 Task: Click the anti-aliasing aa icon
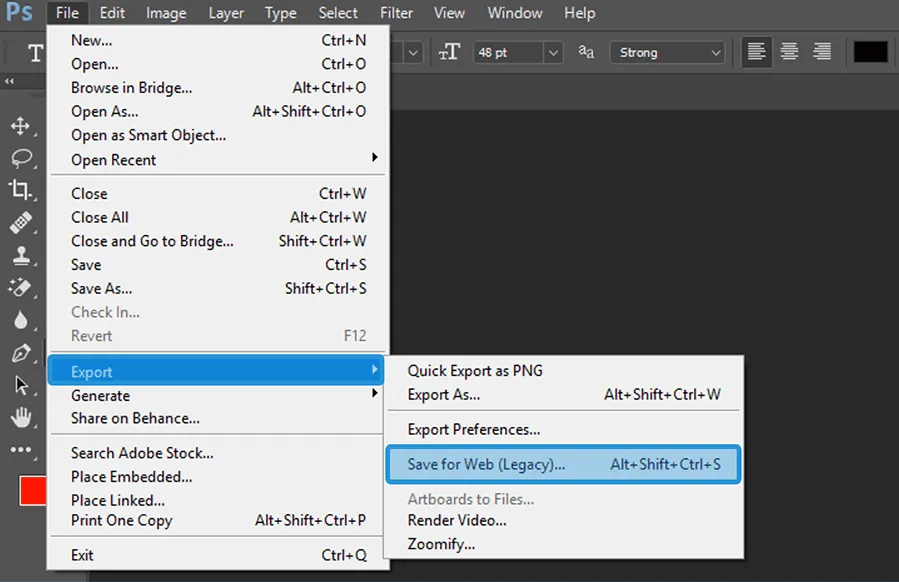[586, 52]
